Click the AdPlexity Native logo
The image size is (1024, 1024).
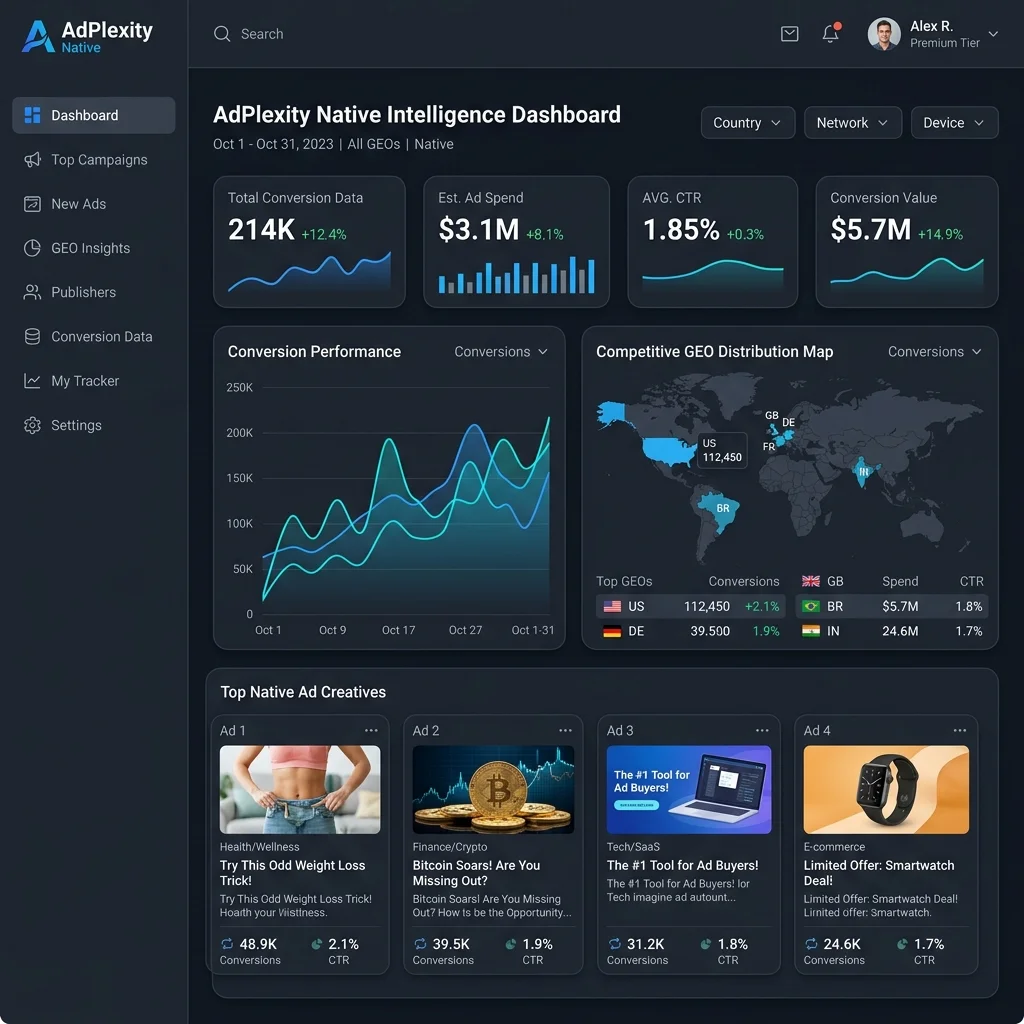[x=87, y=36]
